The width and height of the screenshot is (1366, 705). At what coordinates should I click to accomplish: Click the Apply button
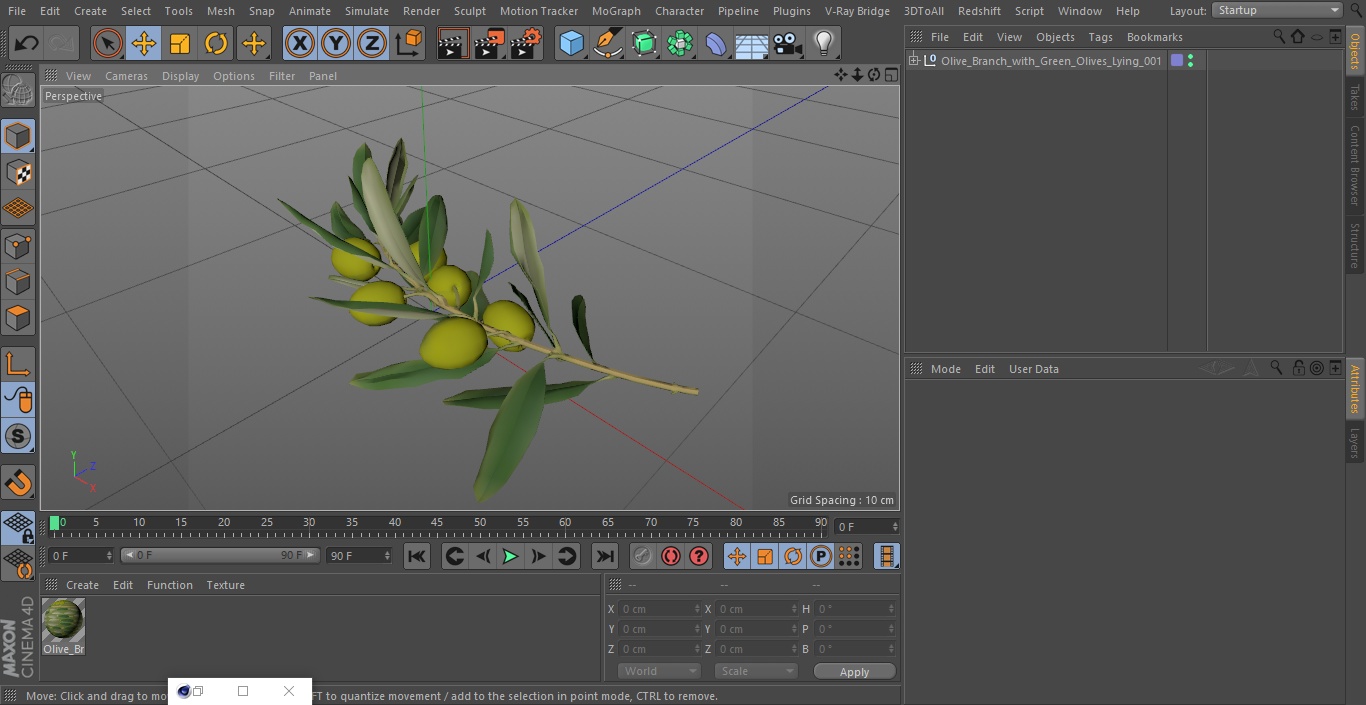pyautogui.click(x=854, y=671)
